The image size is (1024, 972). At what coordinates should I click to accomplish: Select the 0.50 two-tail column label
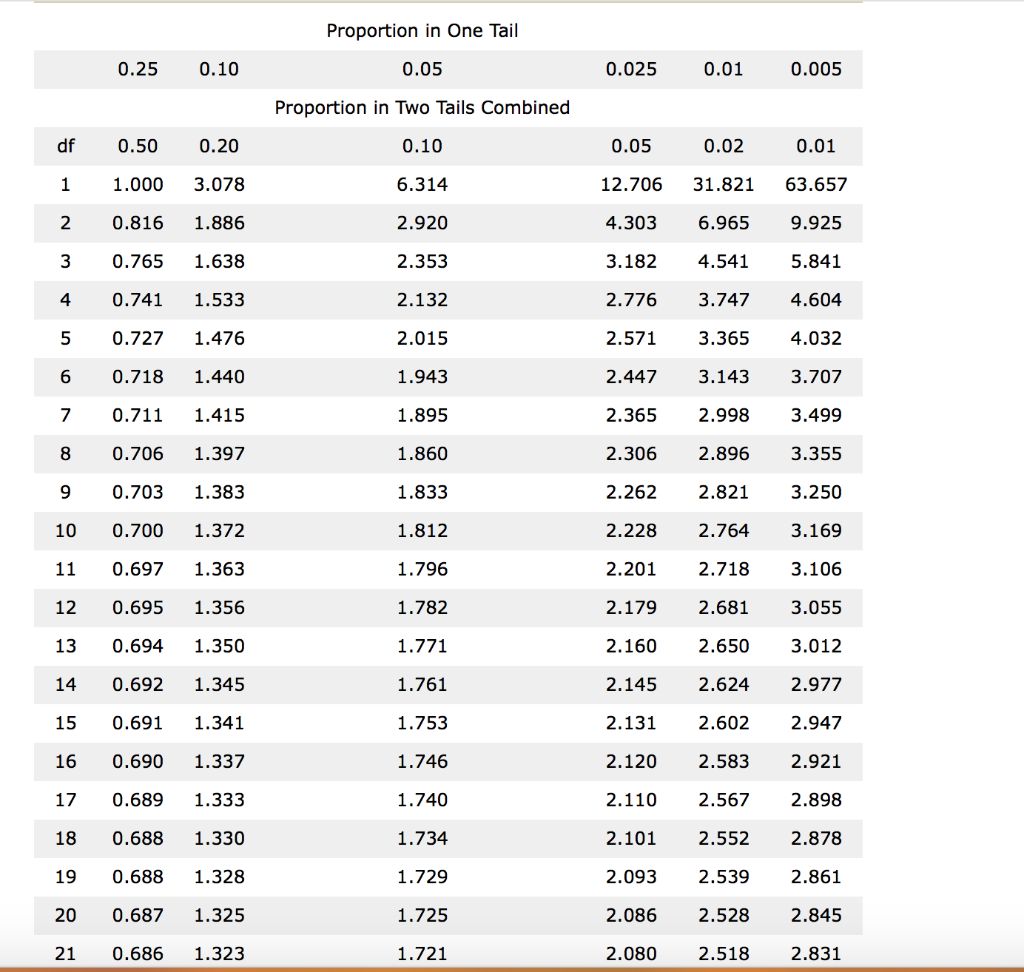click(138, 146)
